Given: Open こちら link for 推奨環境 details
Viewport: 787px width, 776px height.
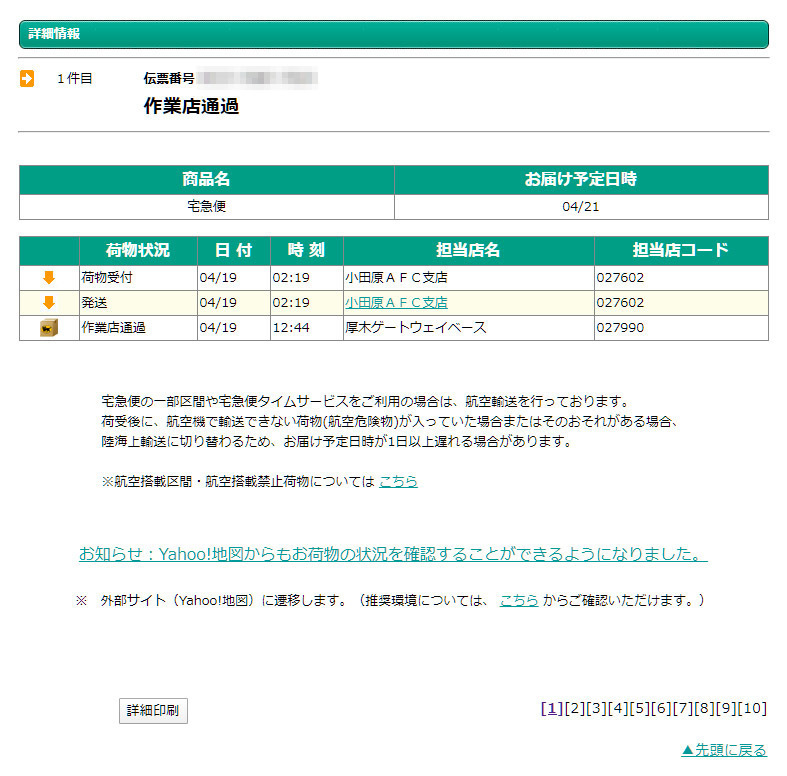Looking at the screenshot, I should click(519, 600).
